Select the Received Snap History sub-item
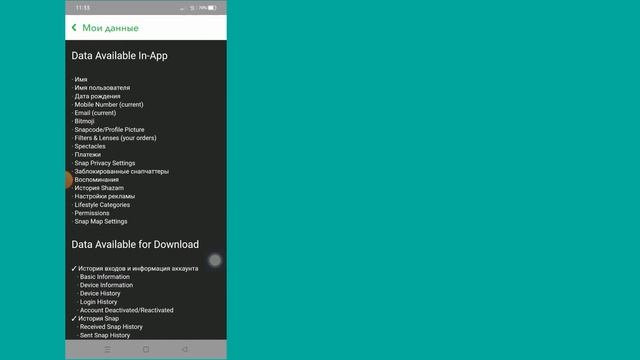The image size is (640, 360). (x=111, y=327)
